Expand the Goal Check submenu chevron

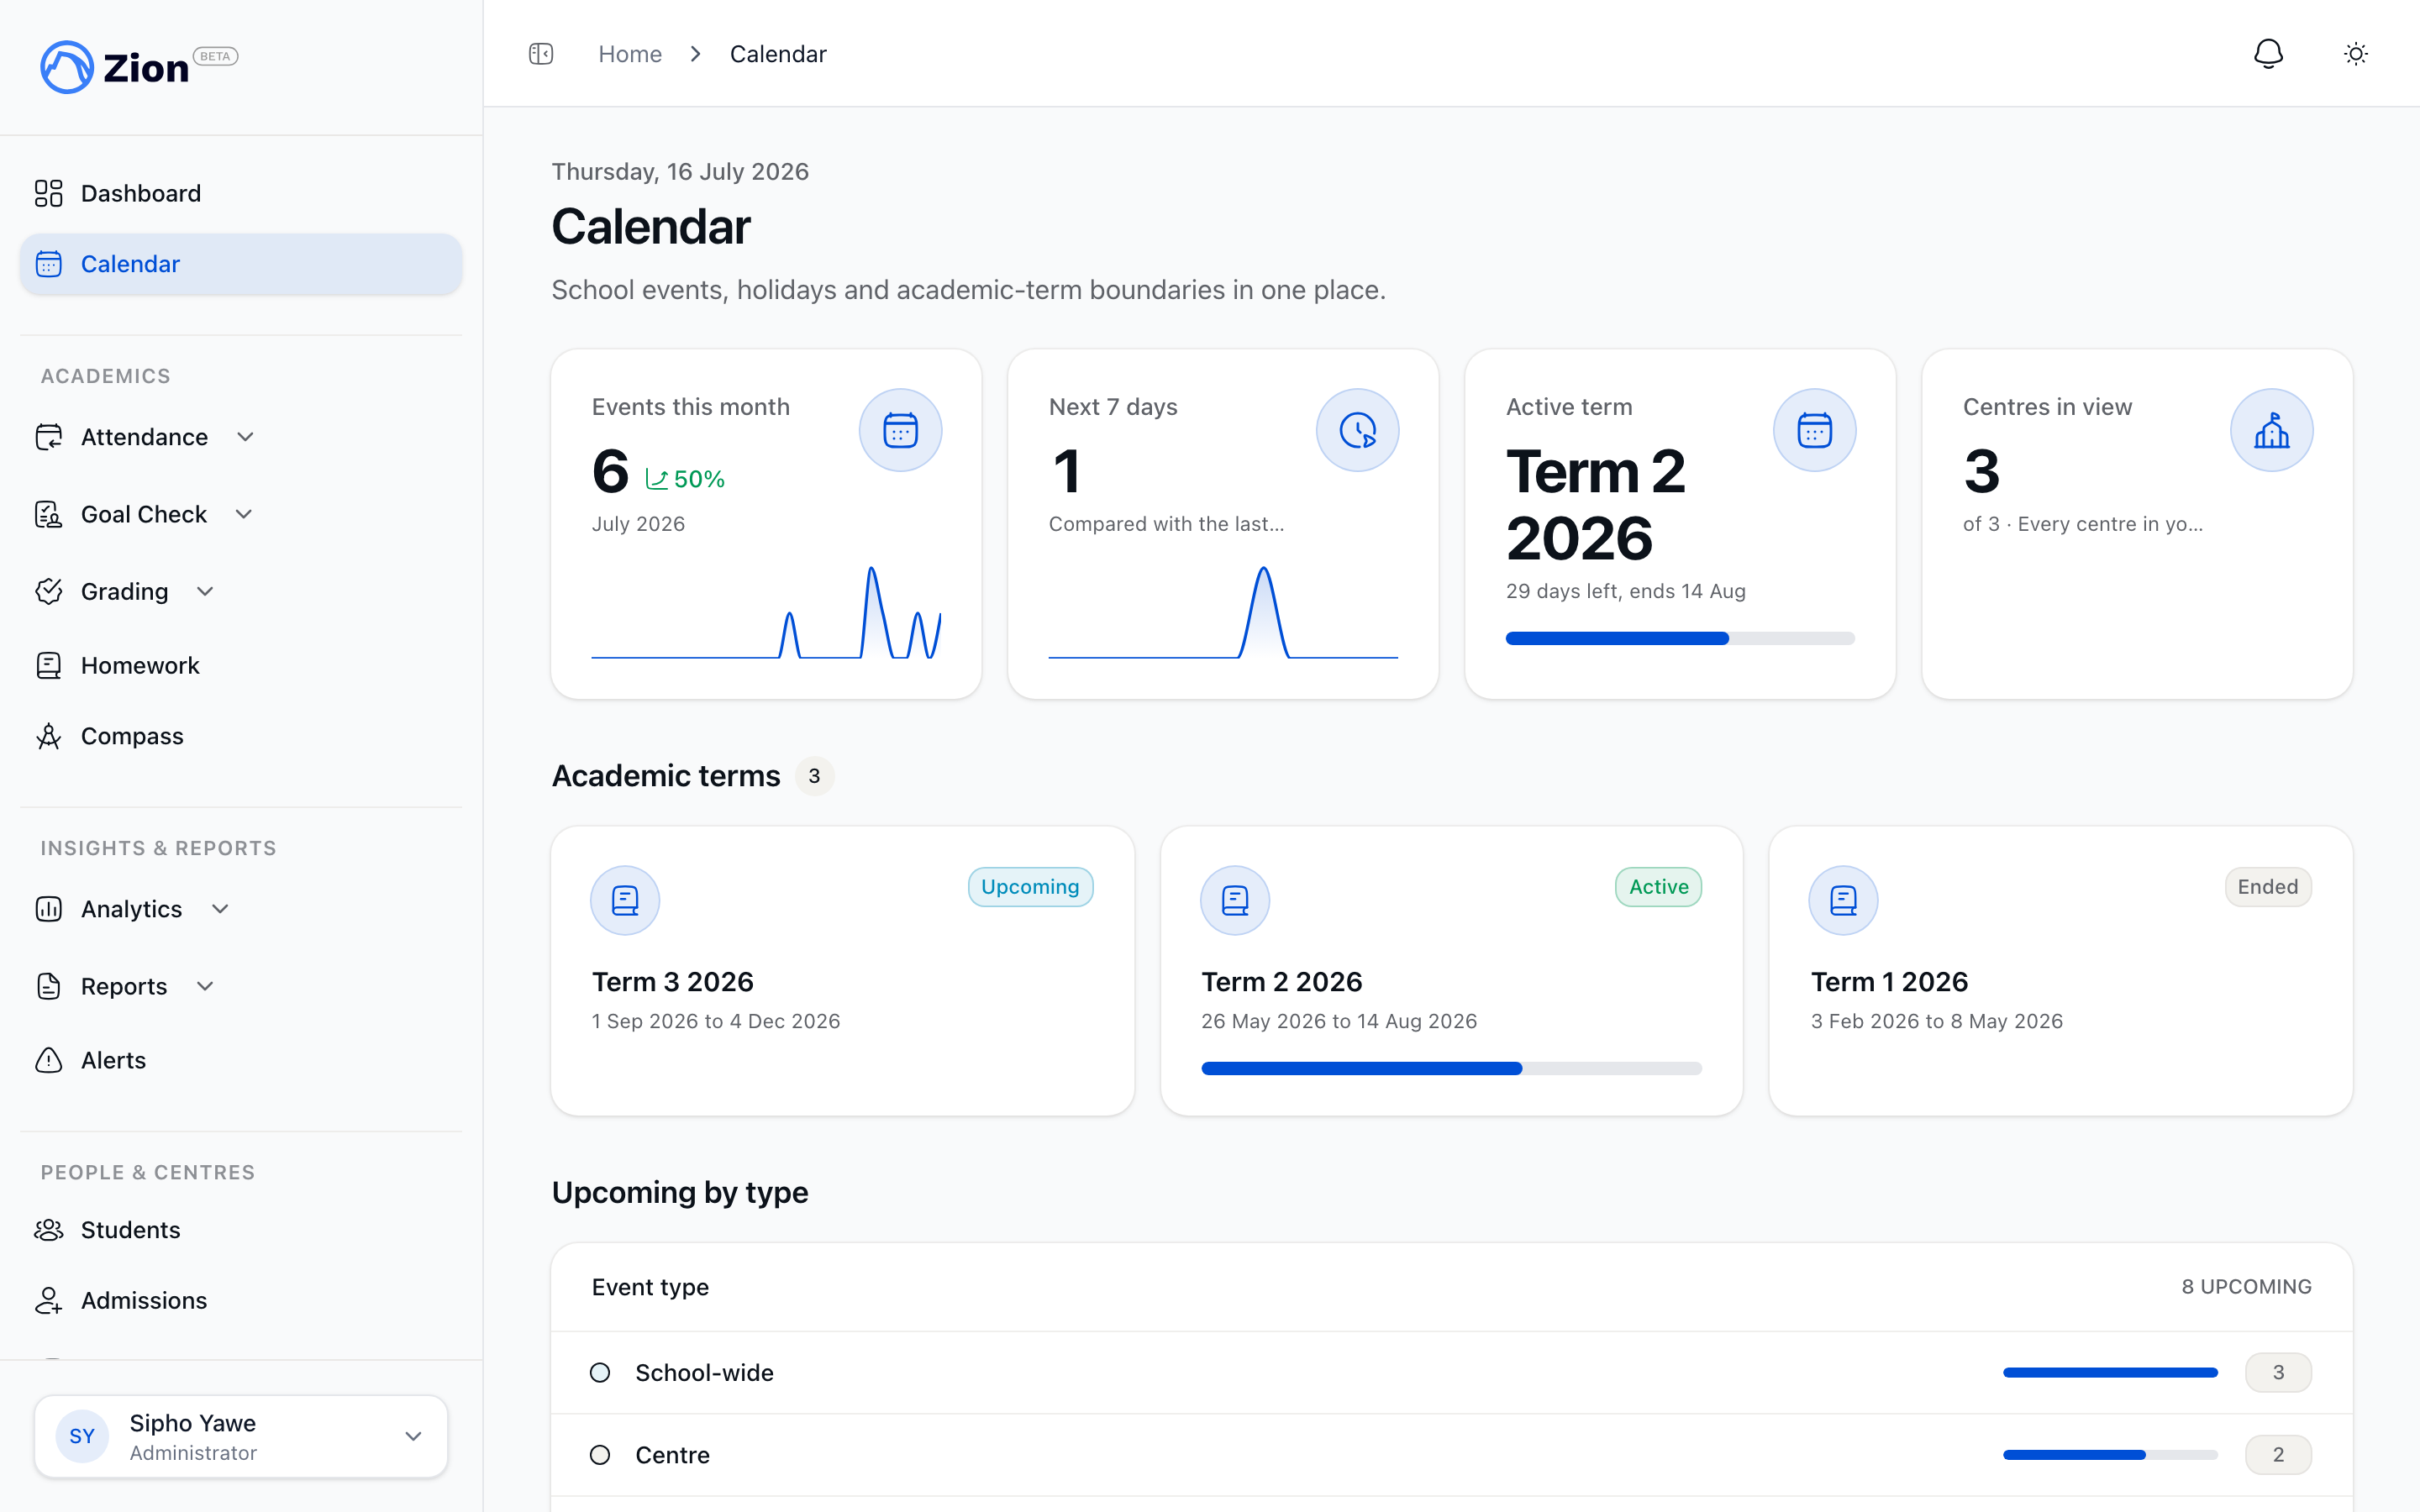tap(244, 514)
